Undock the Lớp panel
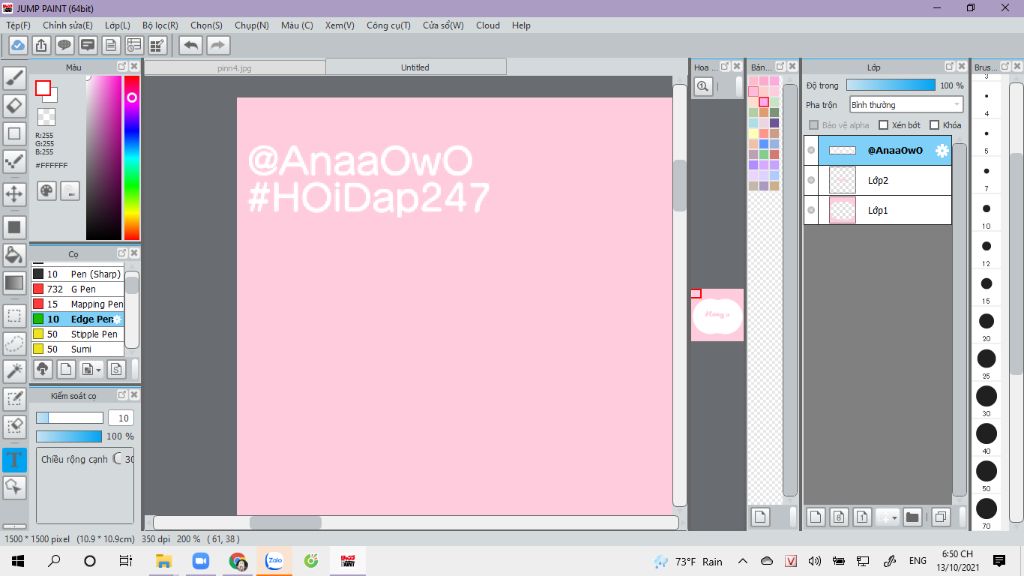Image resolution: width=1024 pixels, height=576 pixels. (x=950, y=67)
